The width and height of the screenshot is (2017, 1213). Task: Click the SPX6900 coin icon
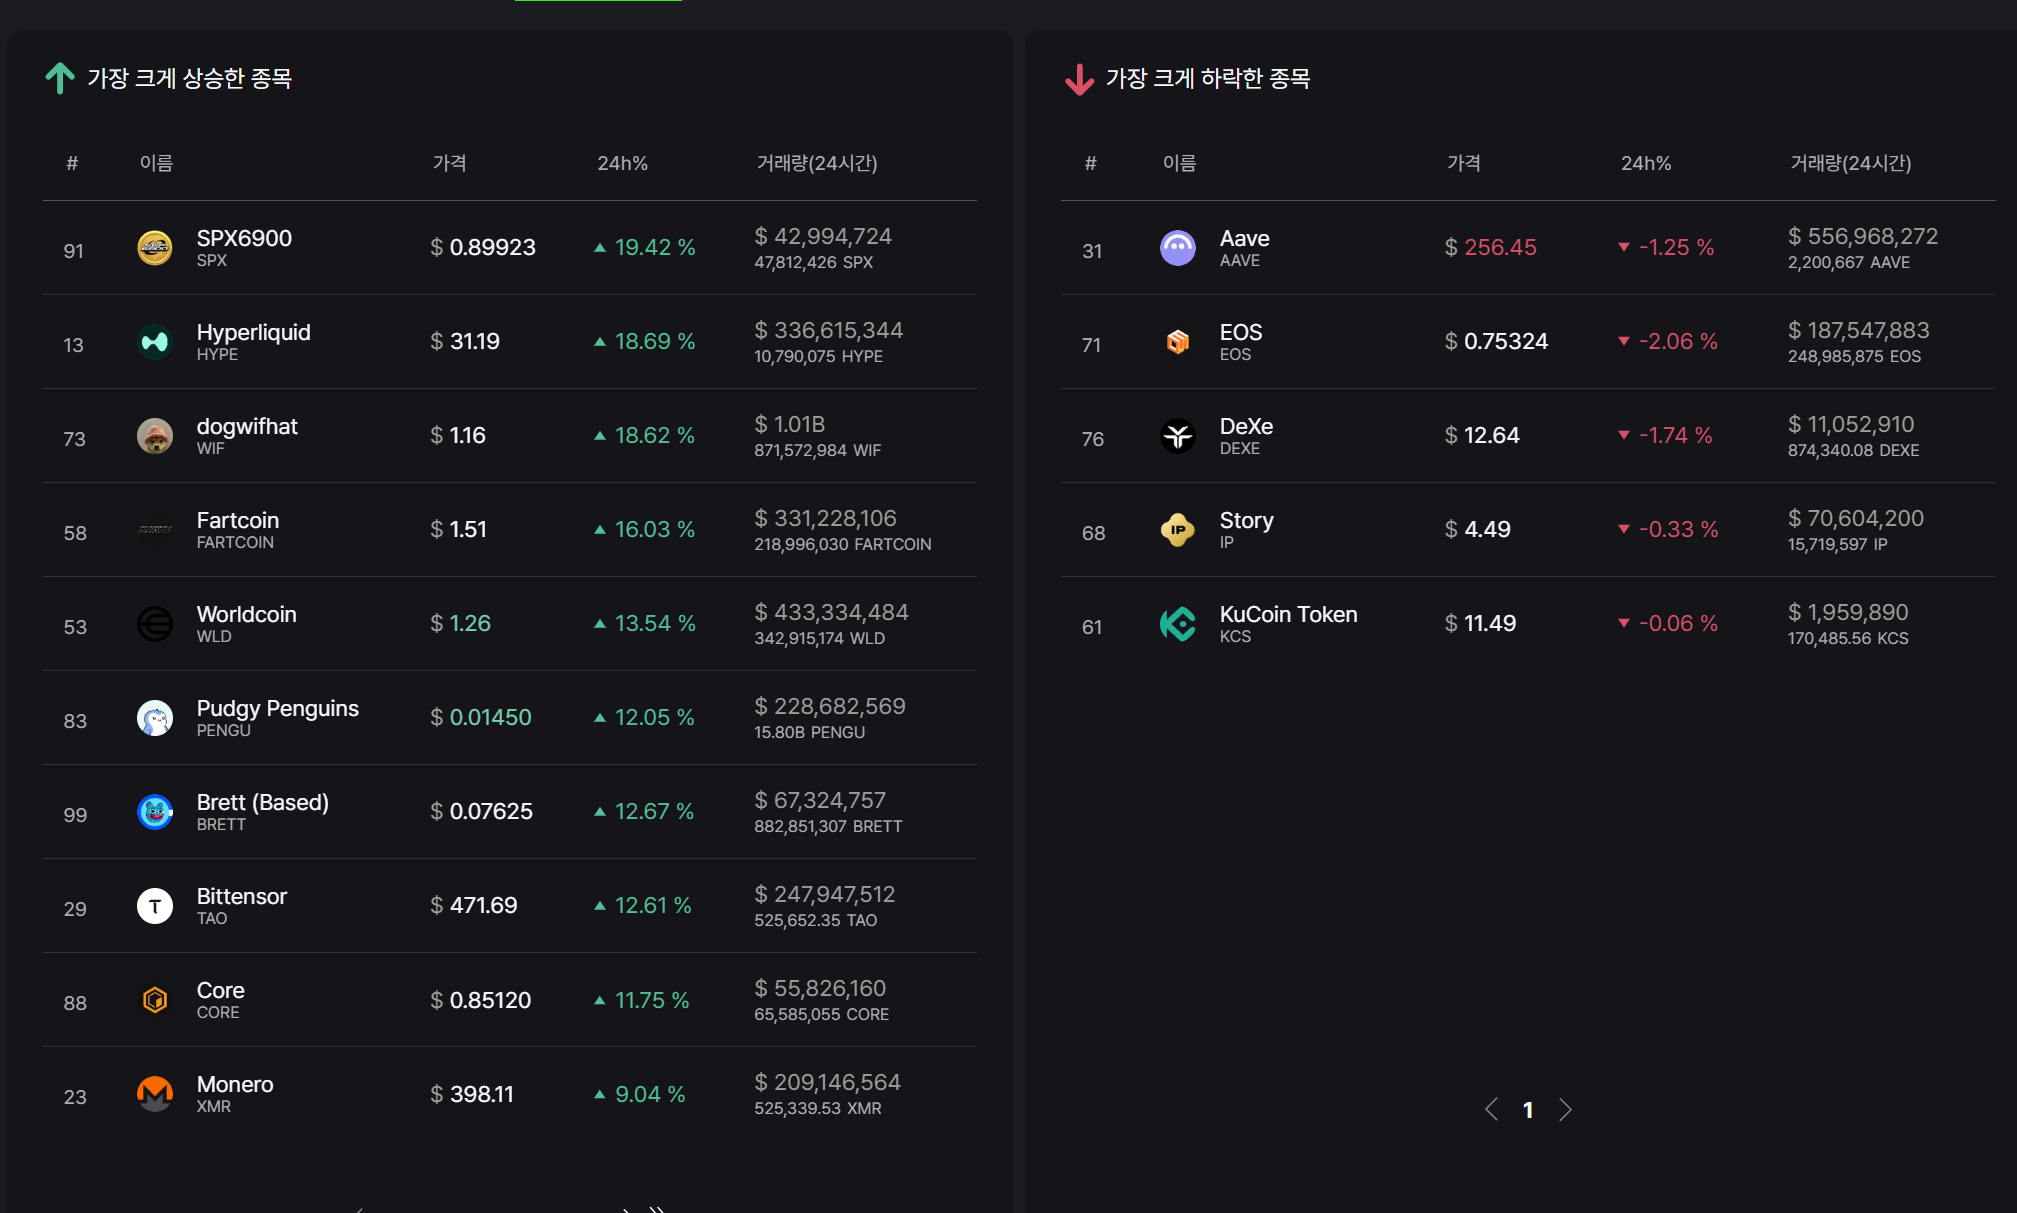point(155,248)
